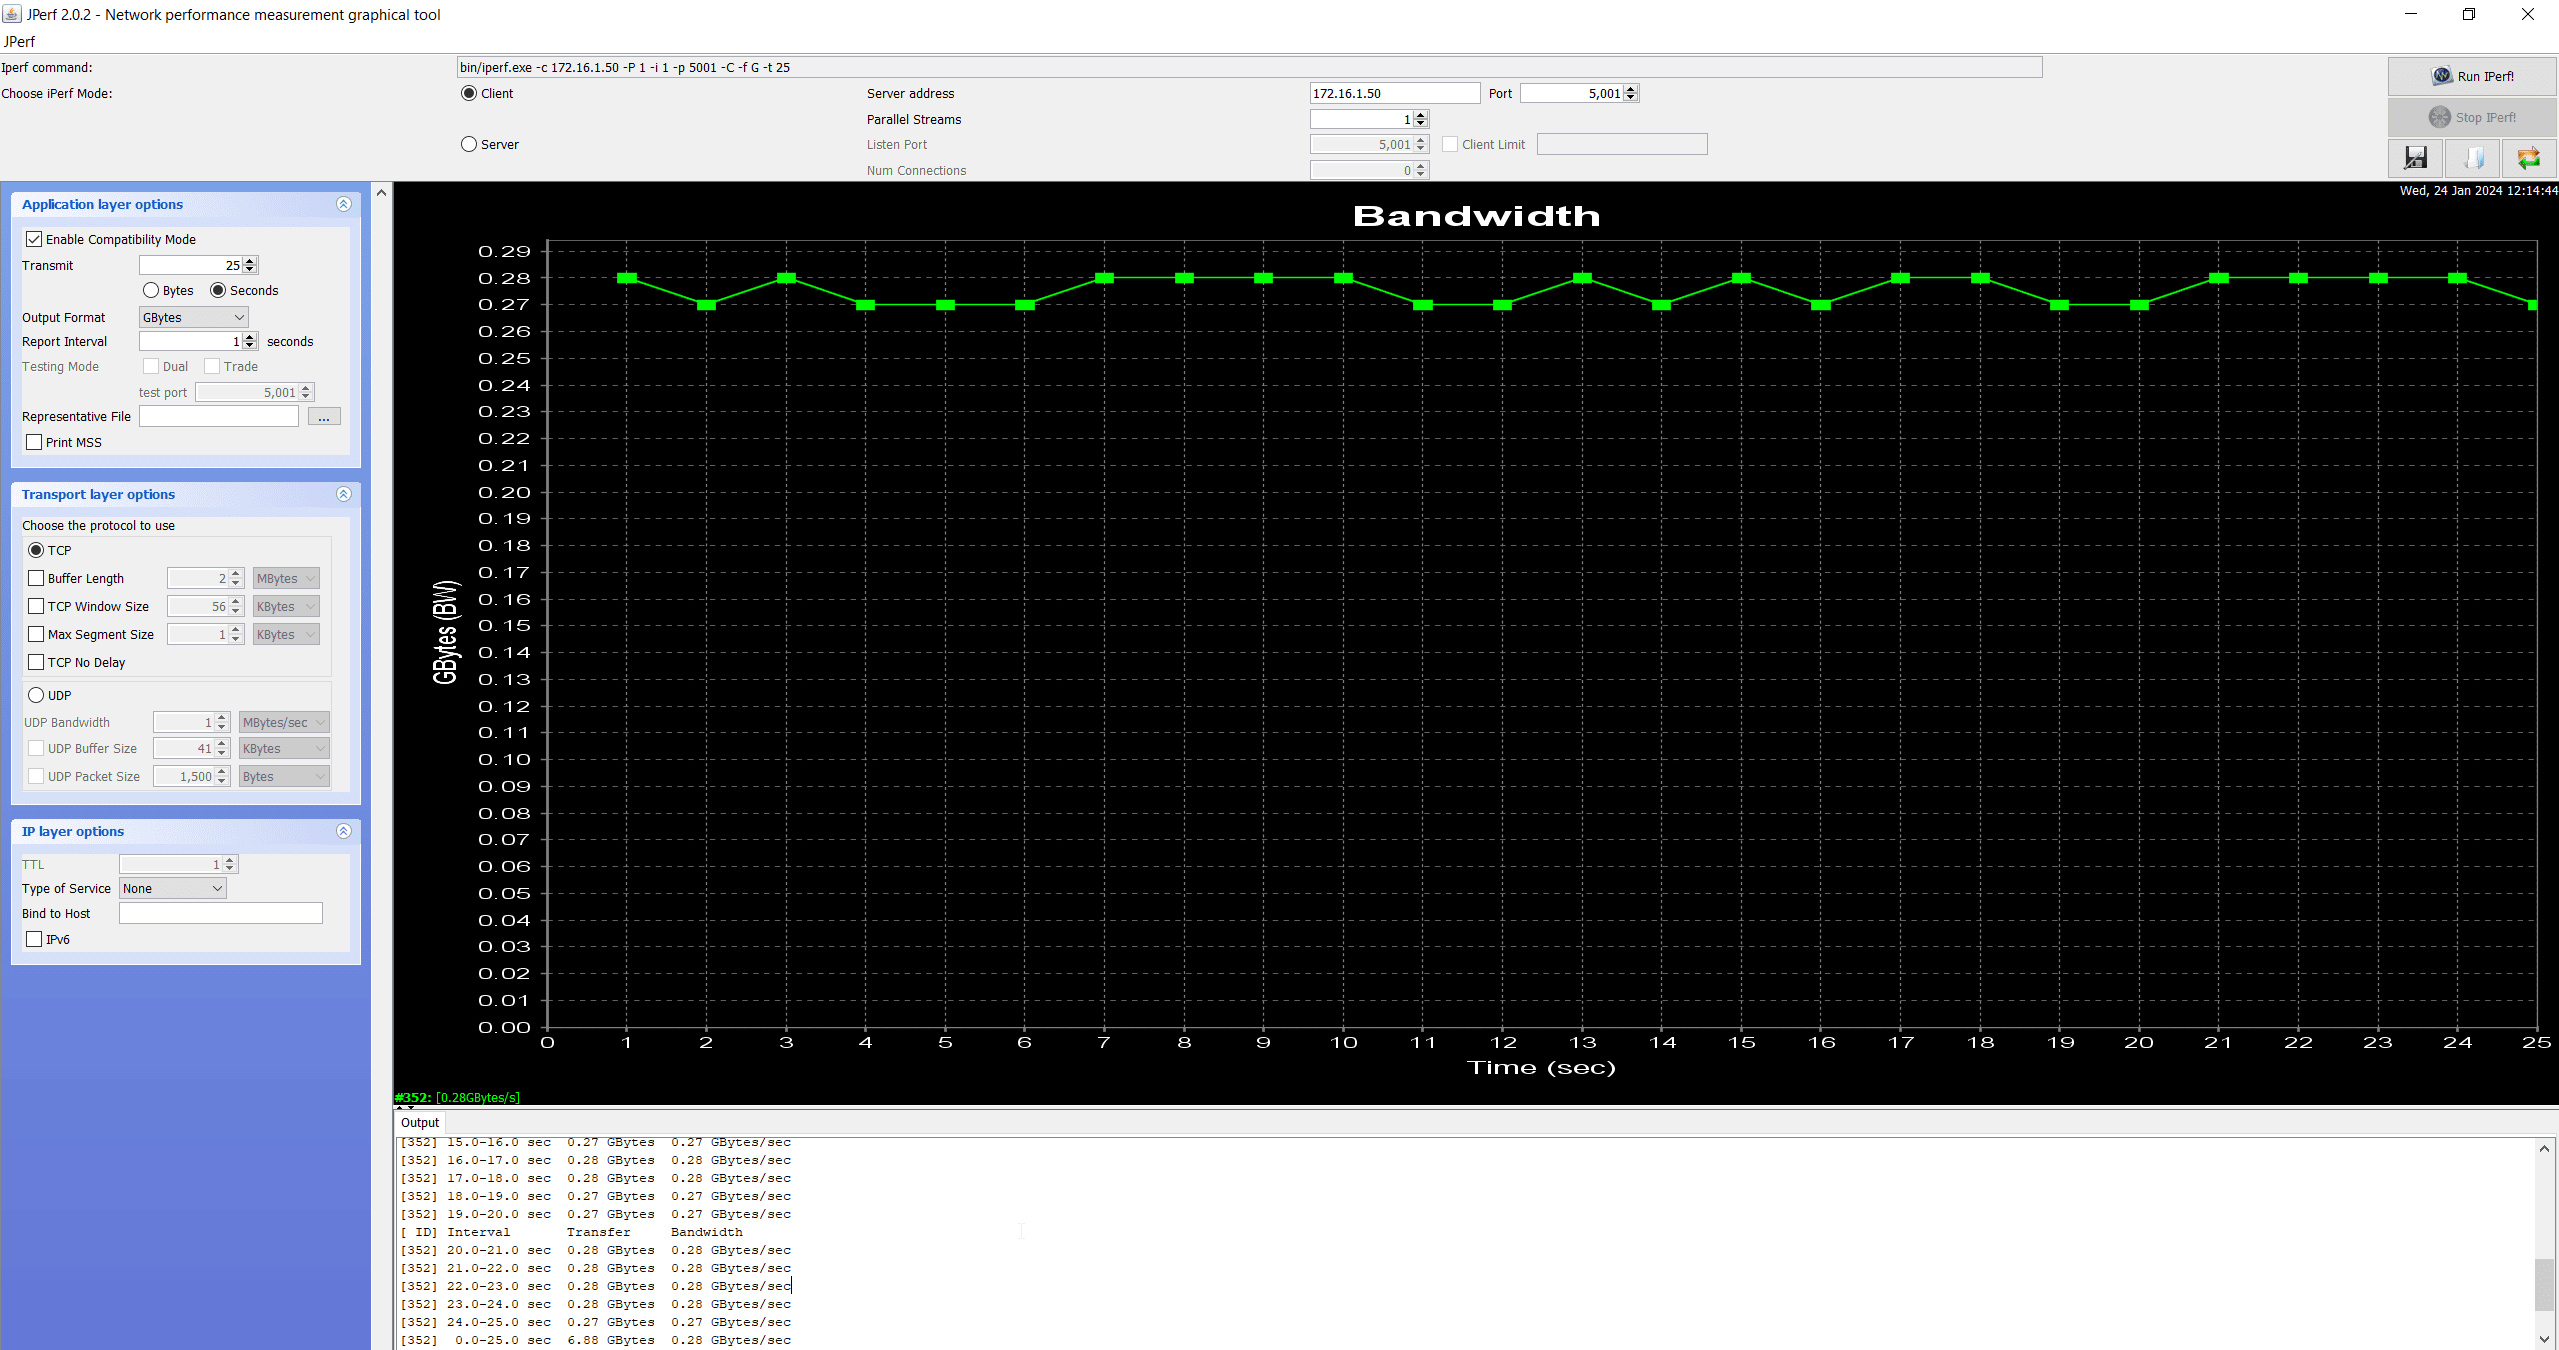
Task: Click the Bandwidth chart title
Action: coord(1477,216)
